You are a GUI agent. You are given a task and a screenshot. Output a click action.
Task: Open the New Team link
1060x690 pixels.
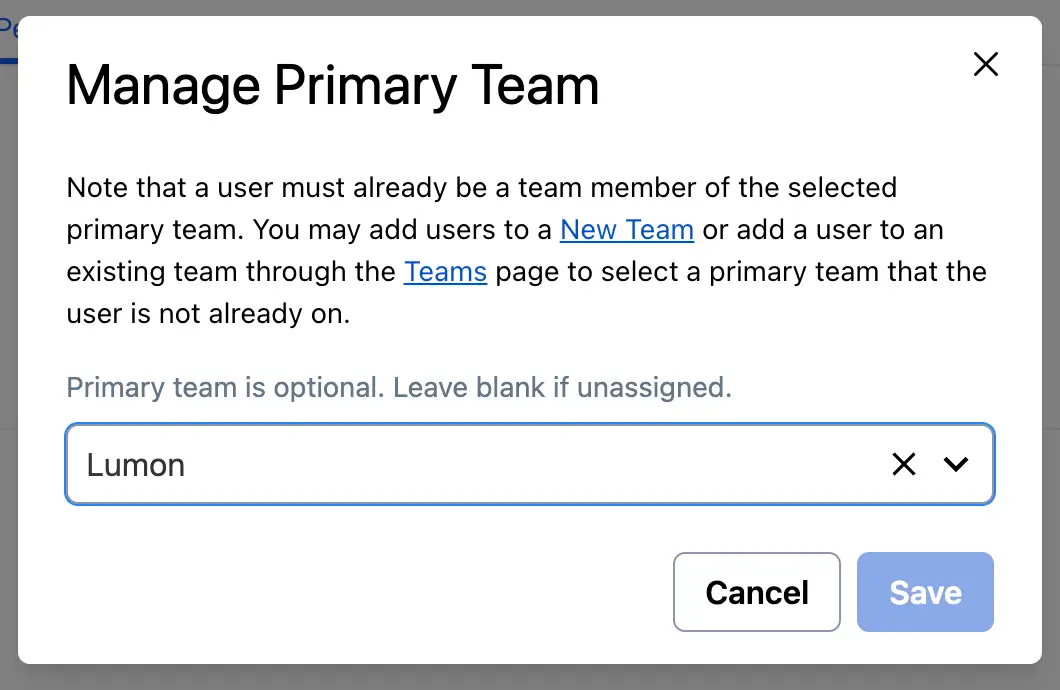click(626, 230)
